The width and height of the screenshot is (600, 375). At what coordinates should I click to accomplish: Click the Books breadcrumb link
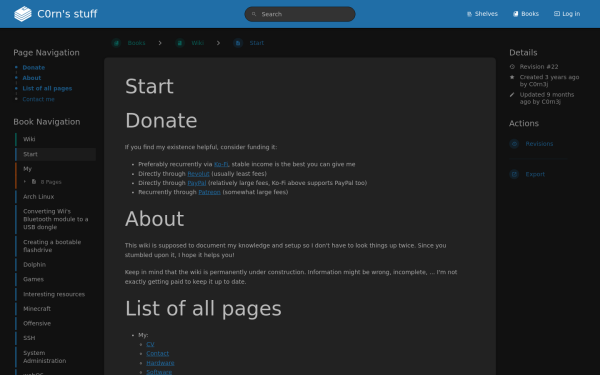137,43
